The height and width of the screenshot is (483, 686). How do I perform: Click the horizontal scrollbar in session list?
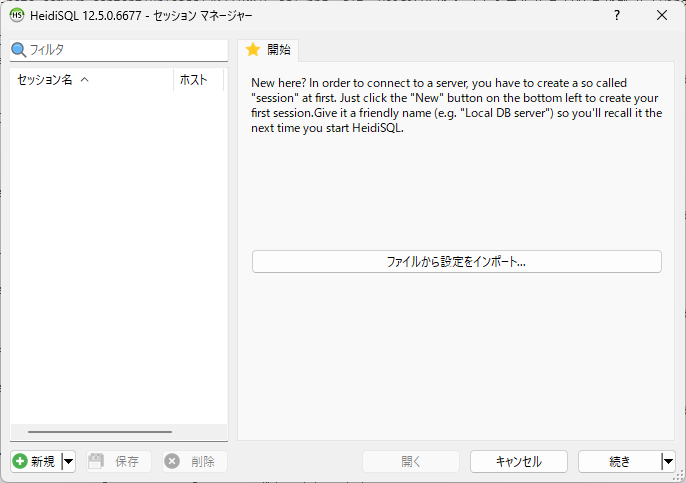click(100, 432)
